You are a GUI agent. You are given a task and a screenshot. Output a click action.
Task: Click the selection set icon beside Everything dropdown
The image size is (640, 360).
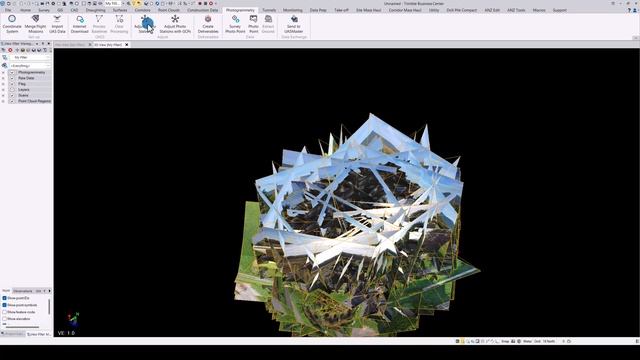[x=4, y=65]
